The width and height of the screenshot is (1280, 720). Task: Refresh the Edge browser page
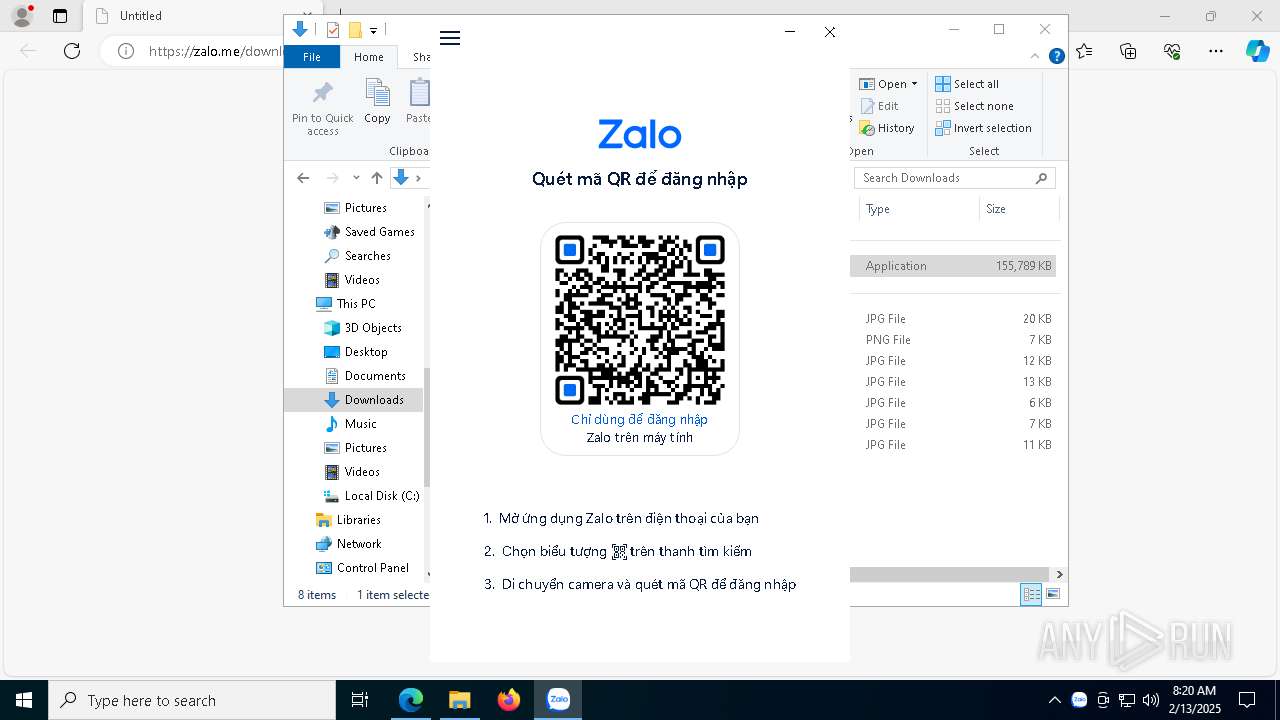click(72, 51)
